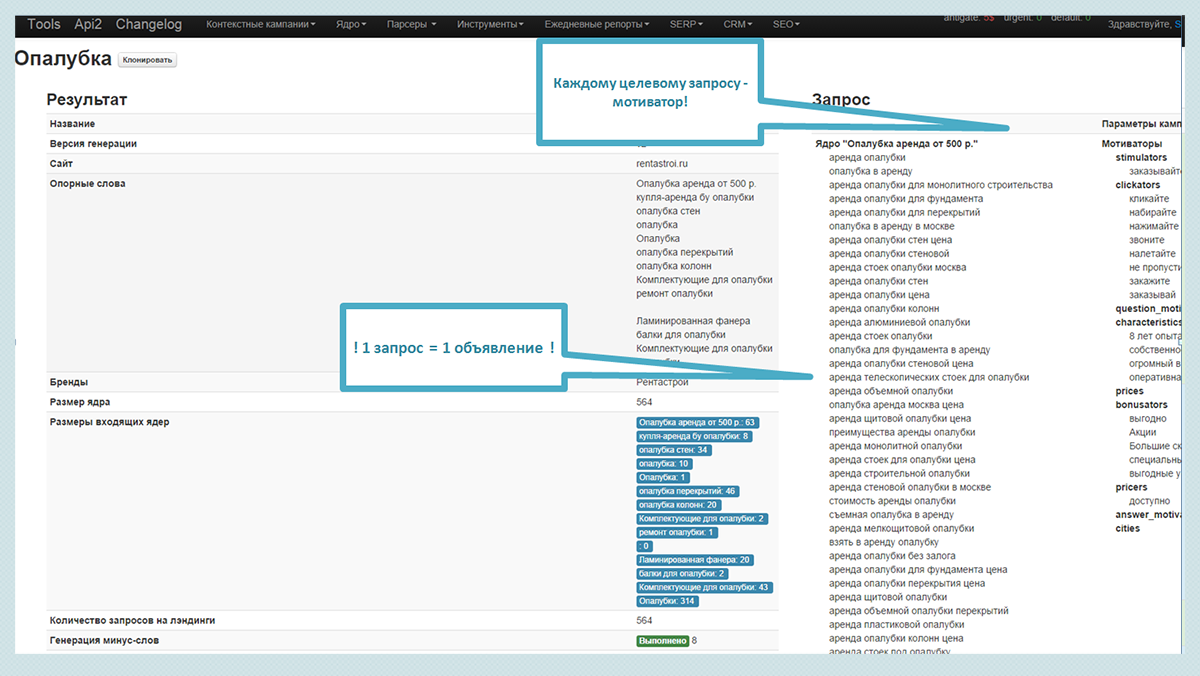The width and height of the screenshot is (1200, 676).
Task: Expand the SEO dropdown menu
Action: click(x=784, y=24)
